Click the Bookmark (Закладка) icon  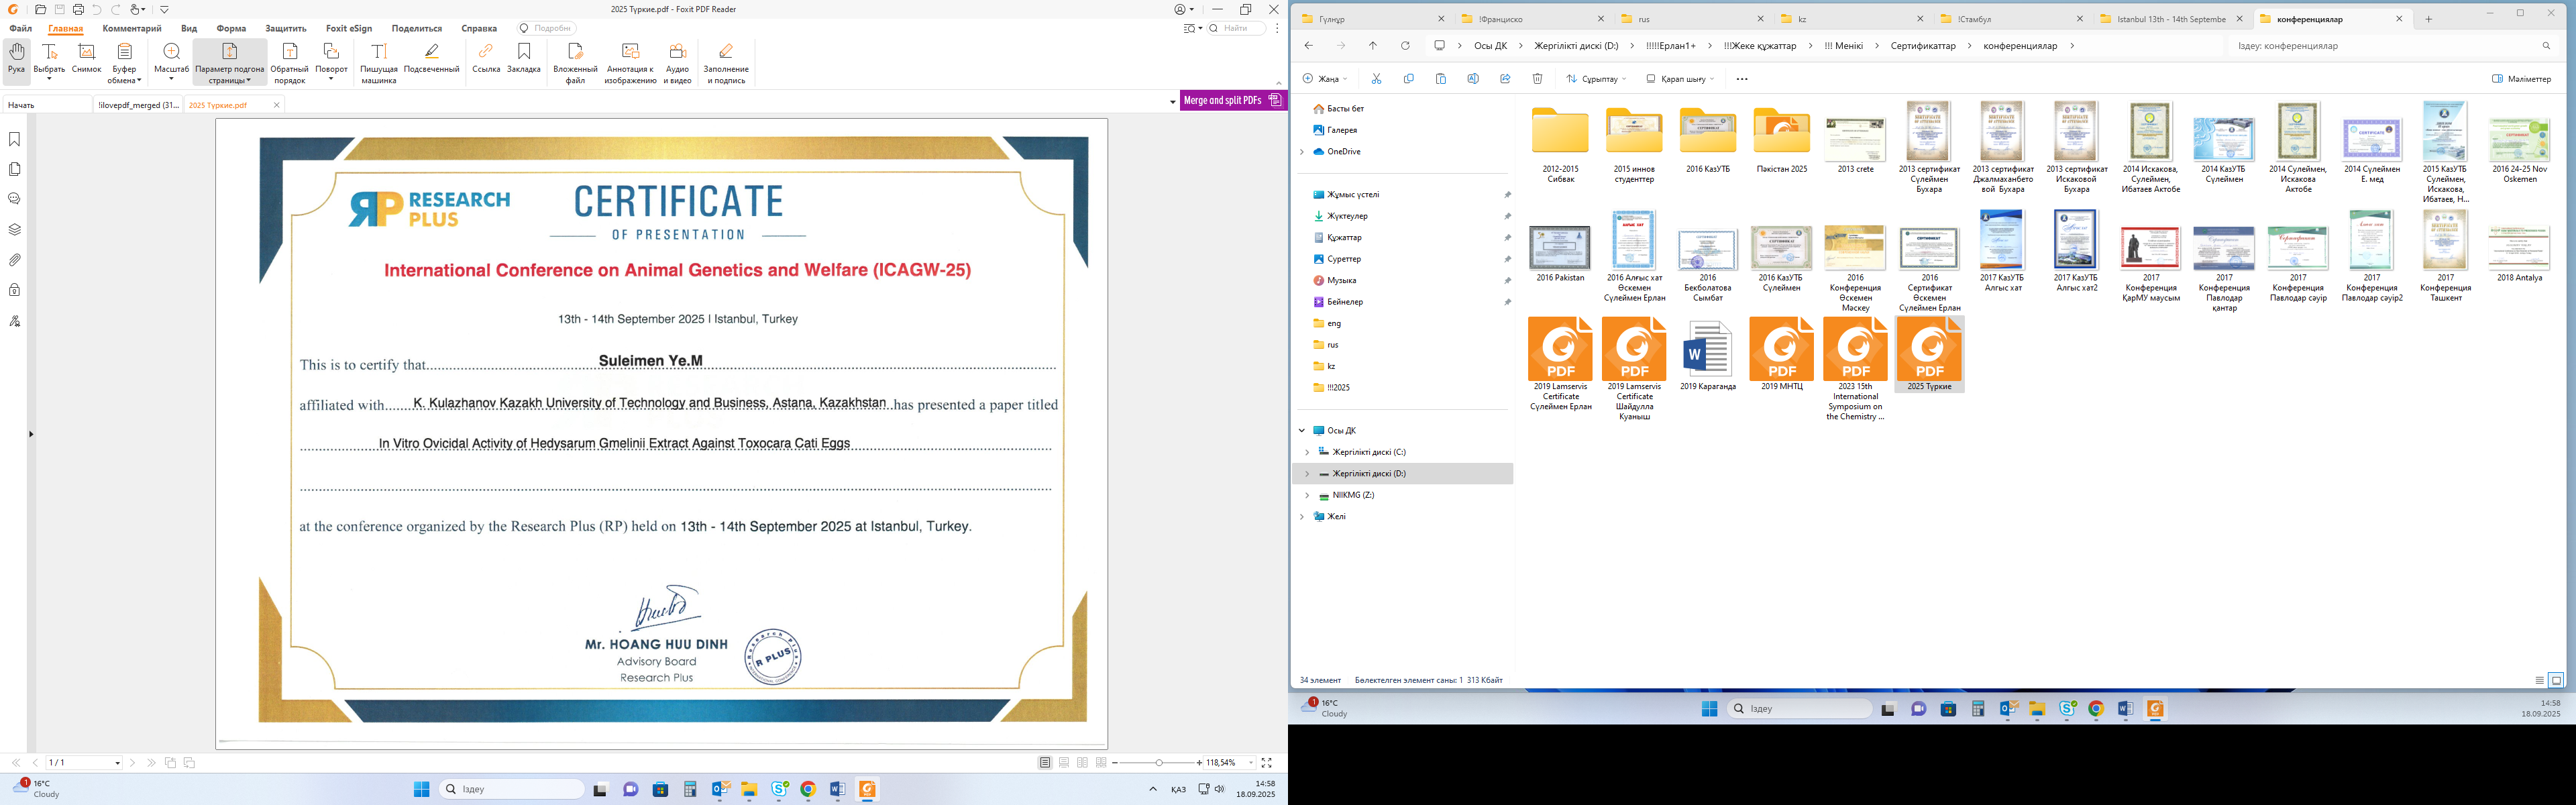tap(524, 58)
